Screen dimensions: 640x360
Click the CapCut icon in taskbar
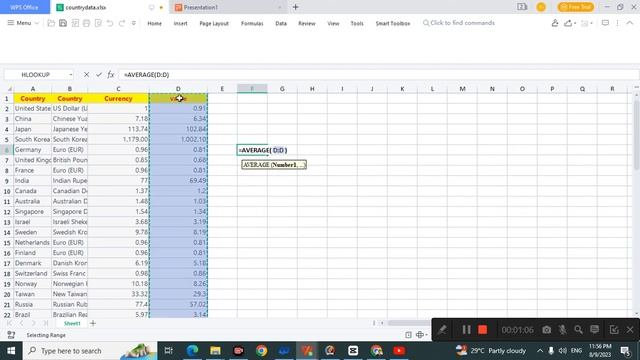(x=353, y=350)
